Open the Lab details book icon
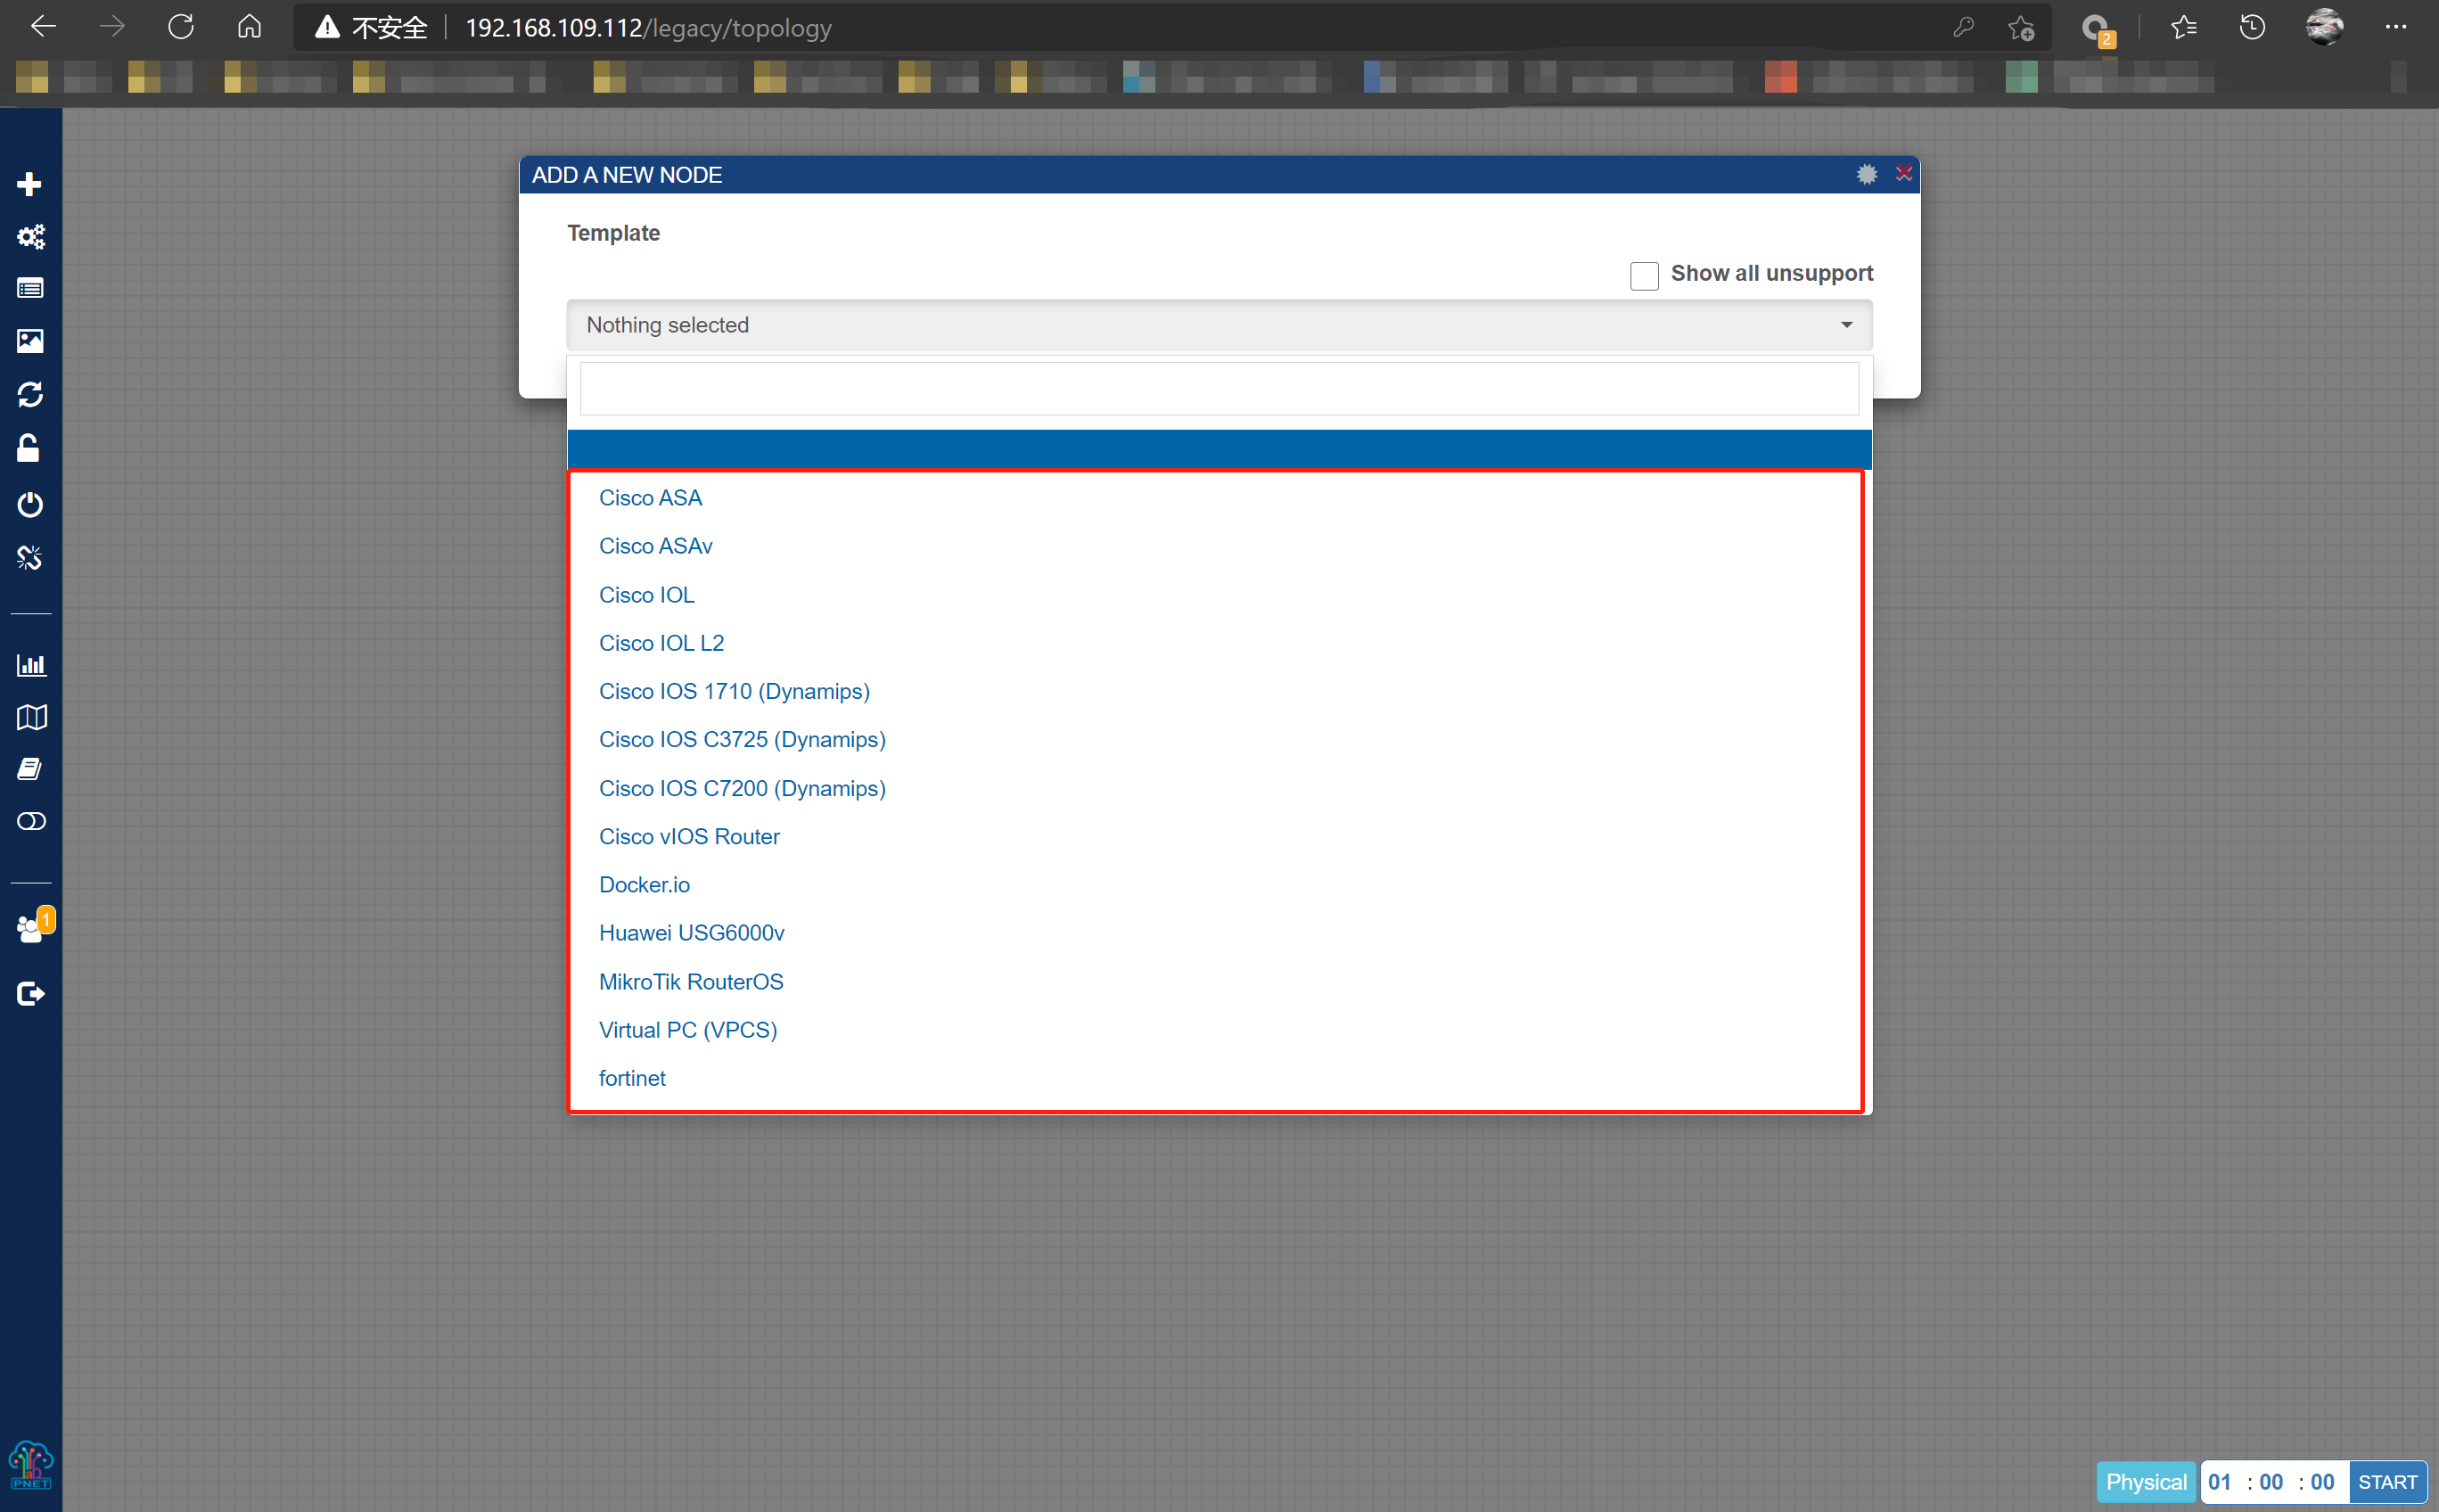2439x1512 pixels. [x=30, y=769]
